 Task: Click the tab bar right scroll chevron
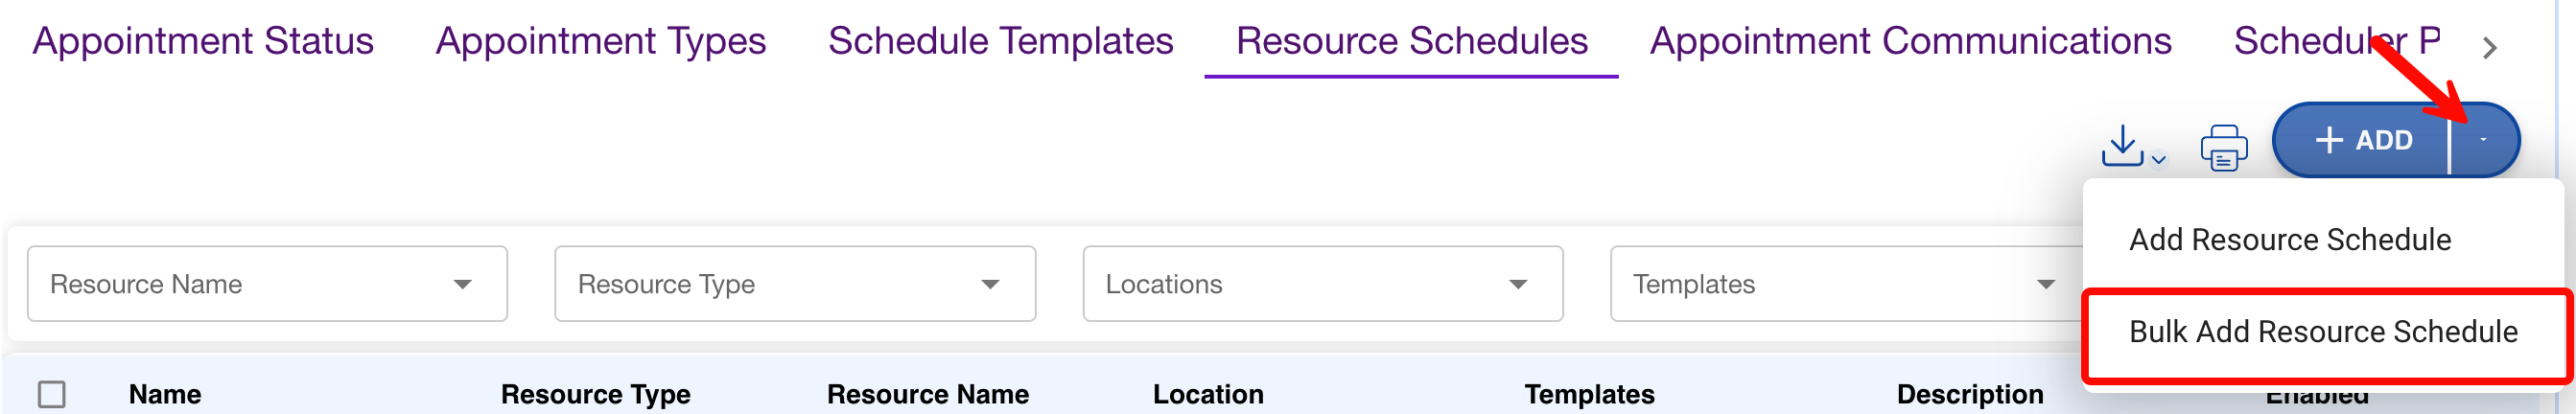pyautogui.click(x=2489, y=48)
